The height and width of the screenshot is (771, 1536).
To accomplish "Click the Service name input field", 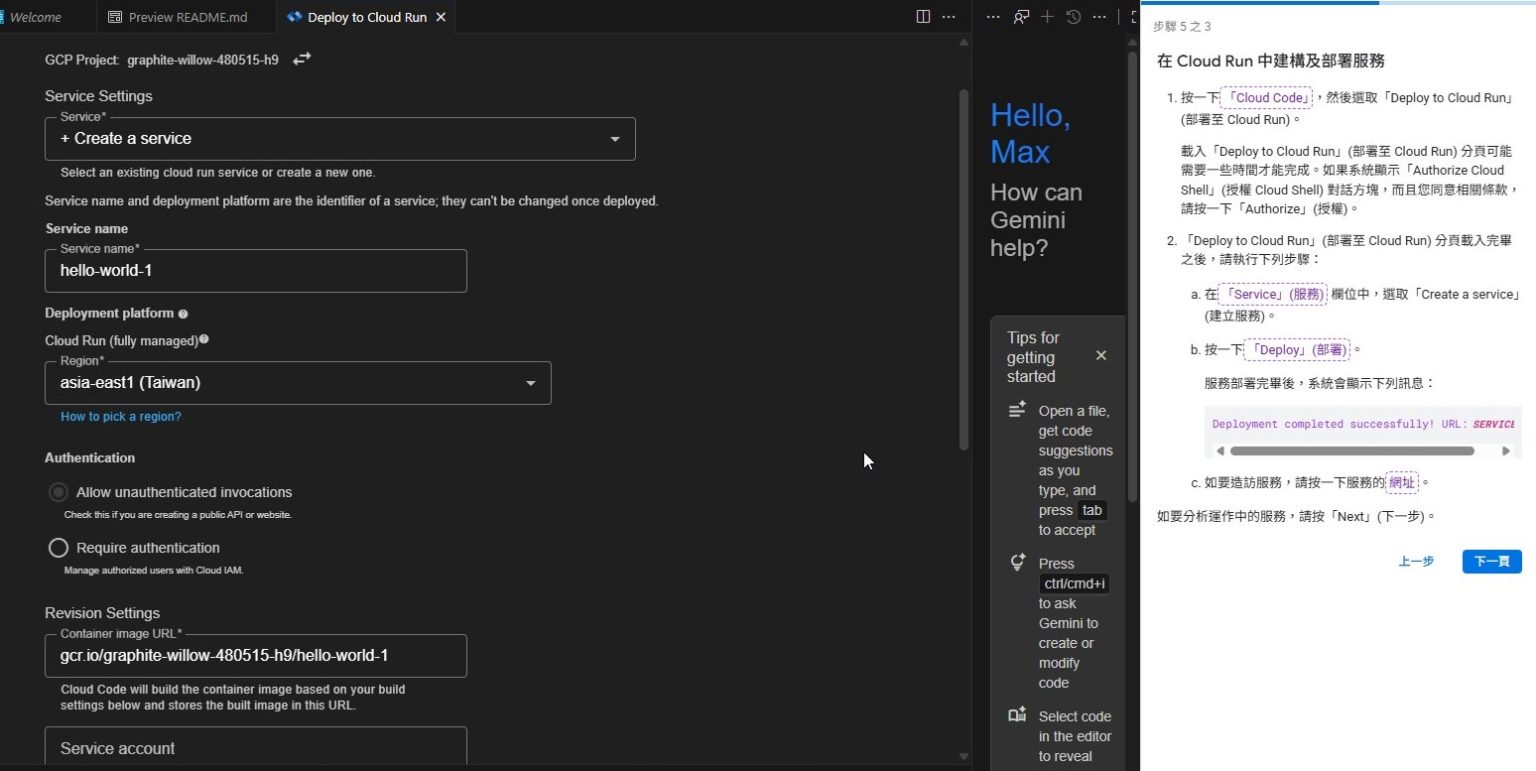I will click(x=256, y=271).
